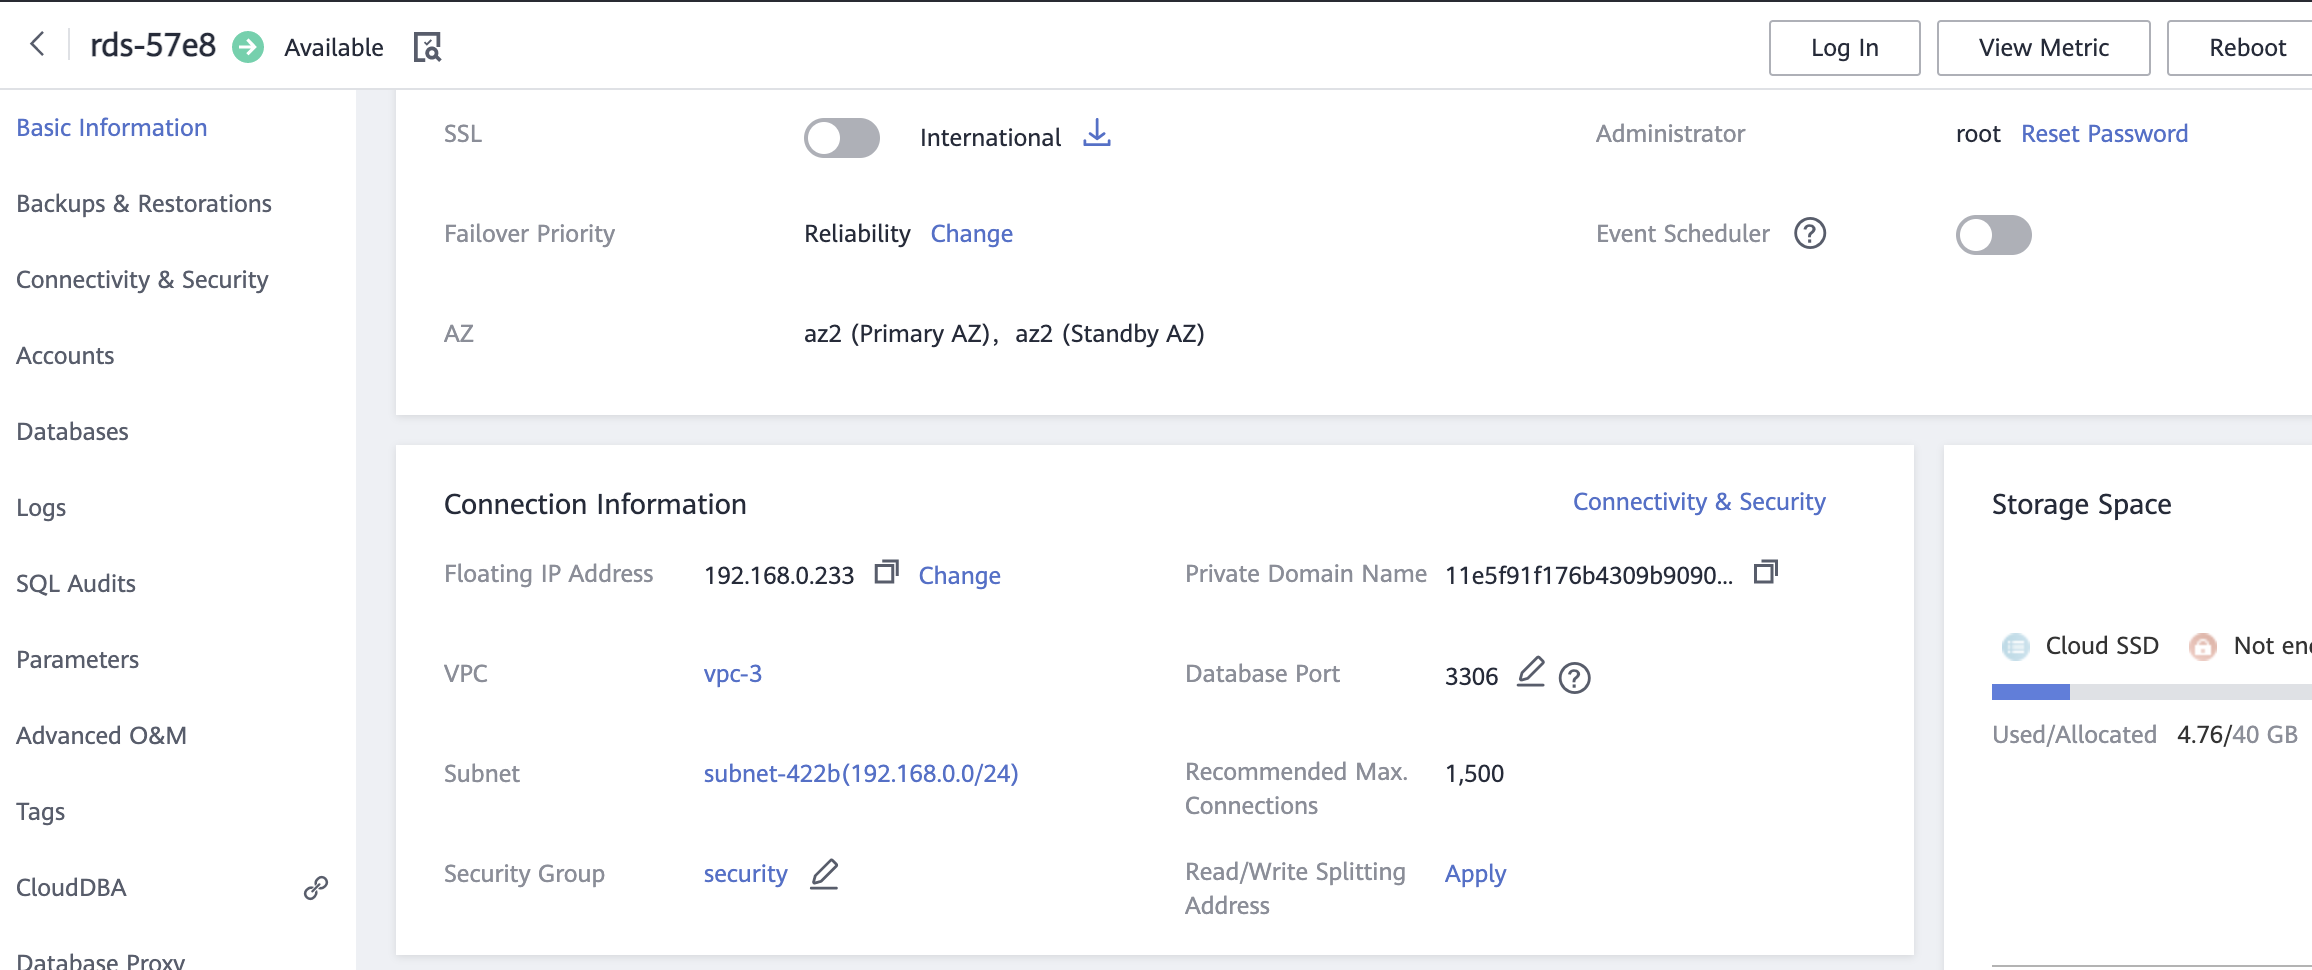Download the SSL International certificate
2312x970 pixels.
click(x=1097, y=133)
